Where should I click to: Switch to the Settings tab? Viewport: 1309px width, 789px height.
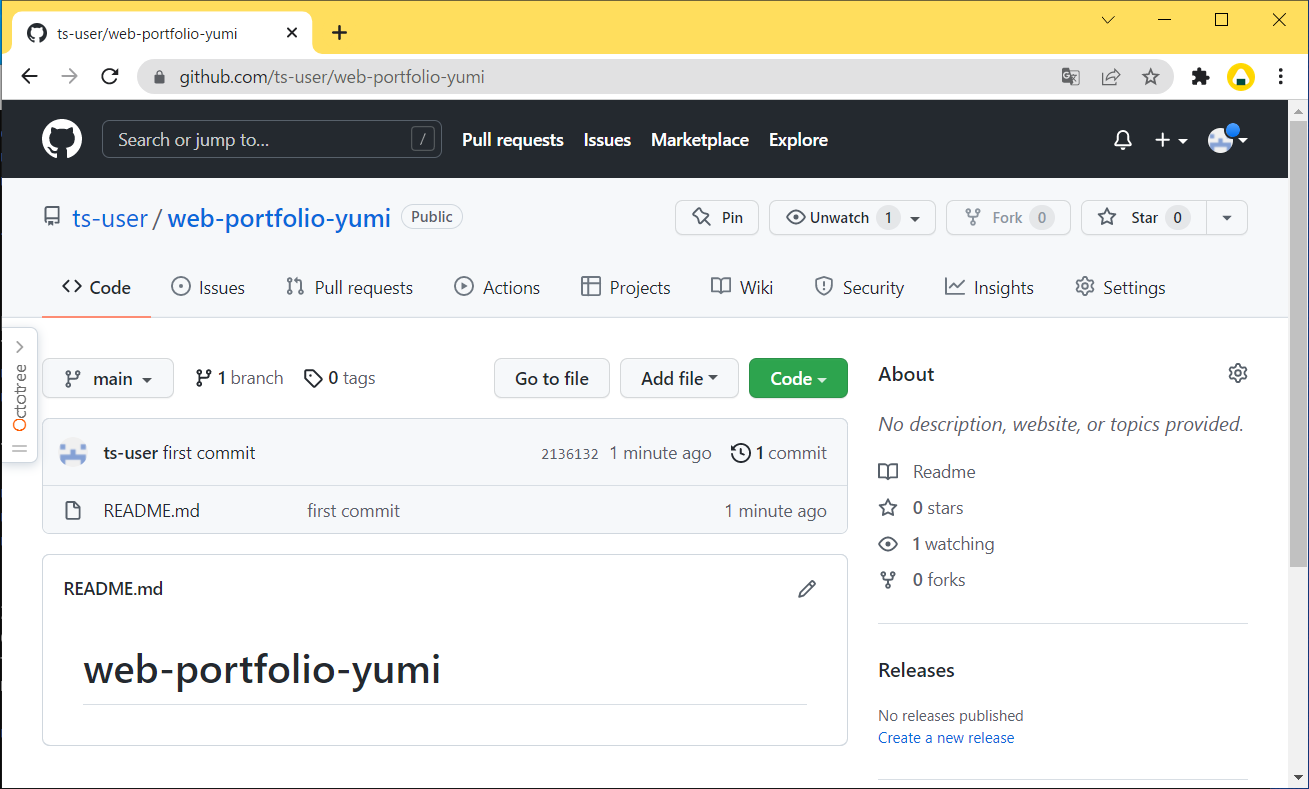click(1120, 288)
